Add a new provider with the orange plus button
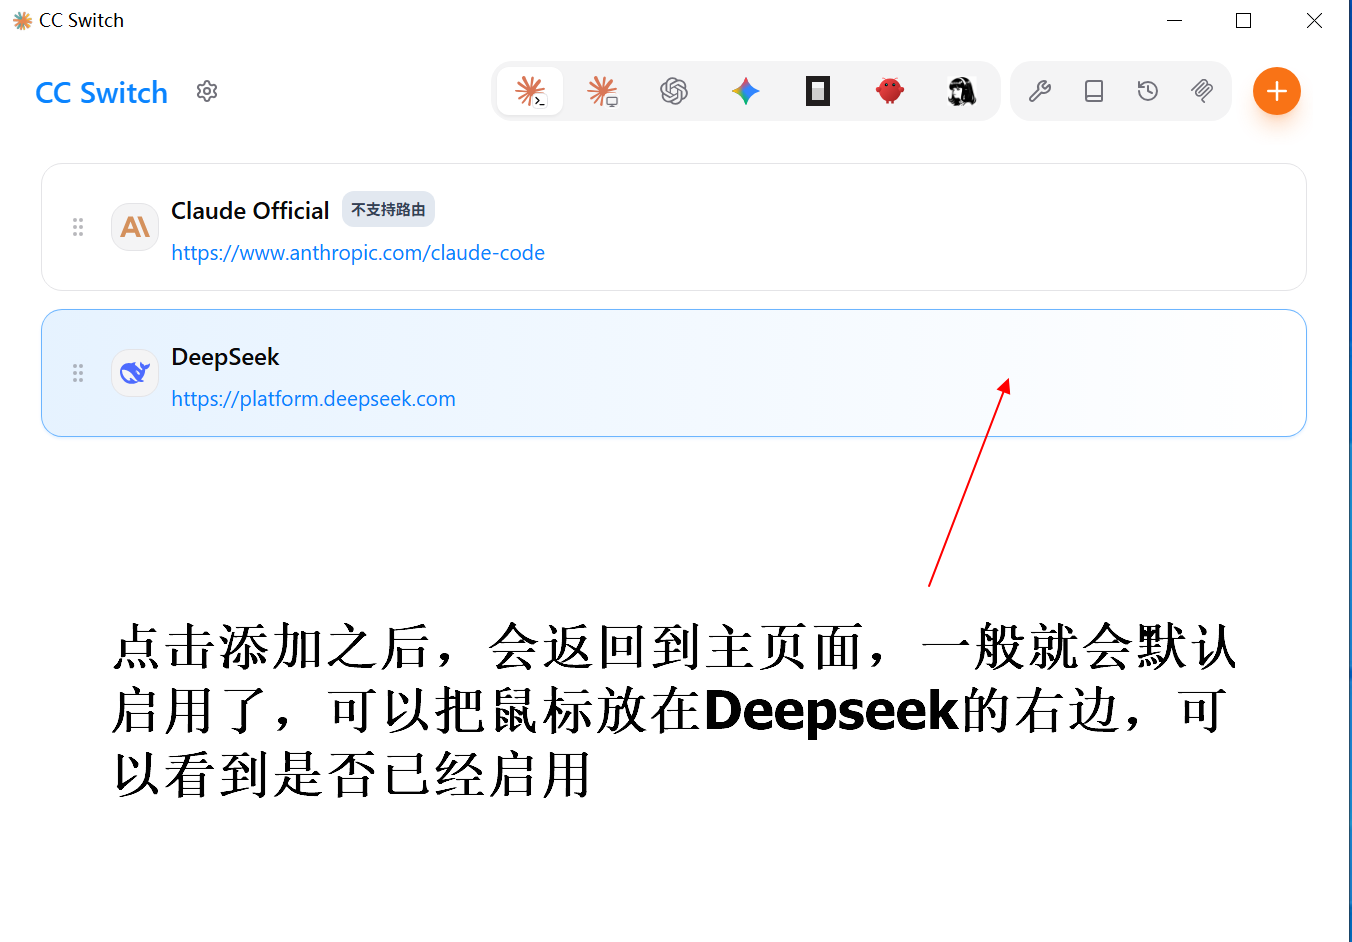 pyautogui.click(x=1277, y=92)
